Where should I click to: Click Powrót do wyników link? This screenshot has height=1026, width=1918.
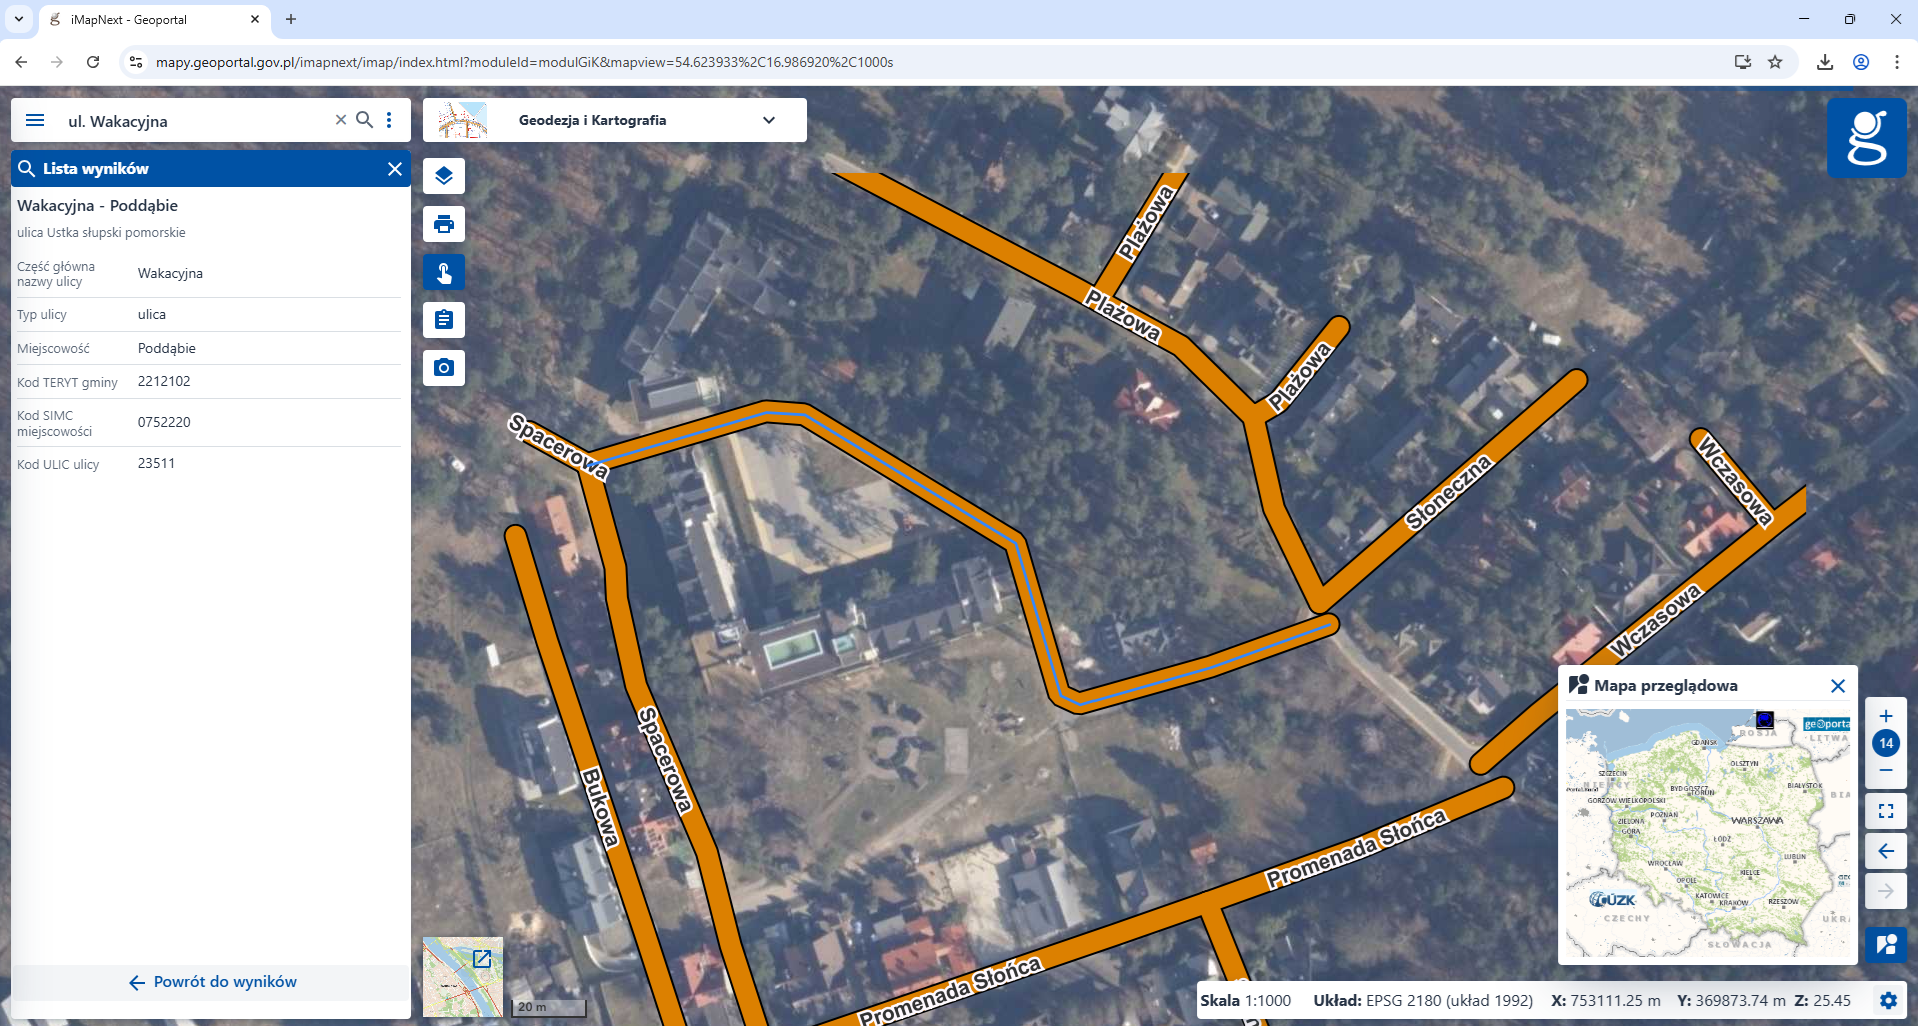pos(212,982)
